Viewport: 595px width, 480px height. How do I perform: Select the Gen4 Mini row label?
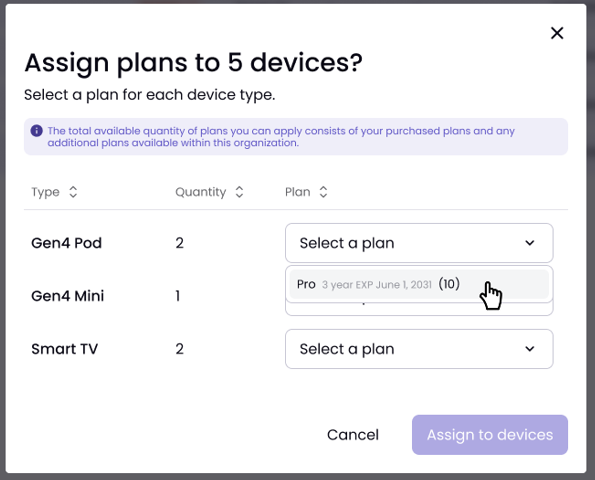[68, 296]
